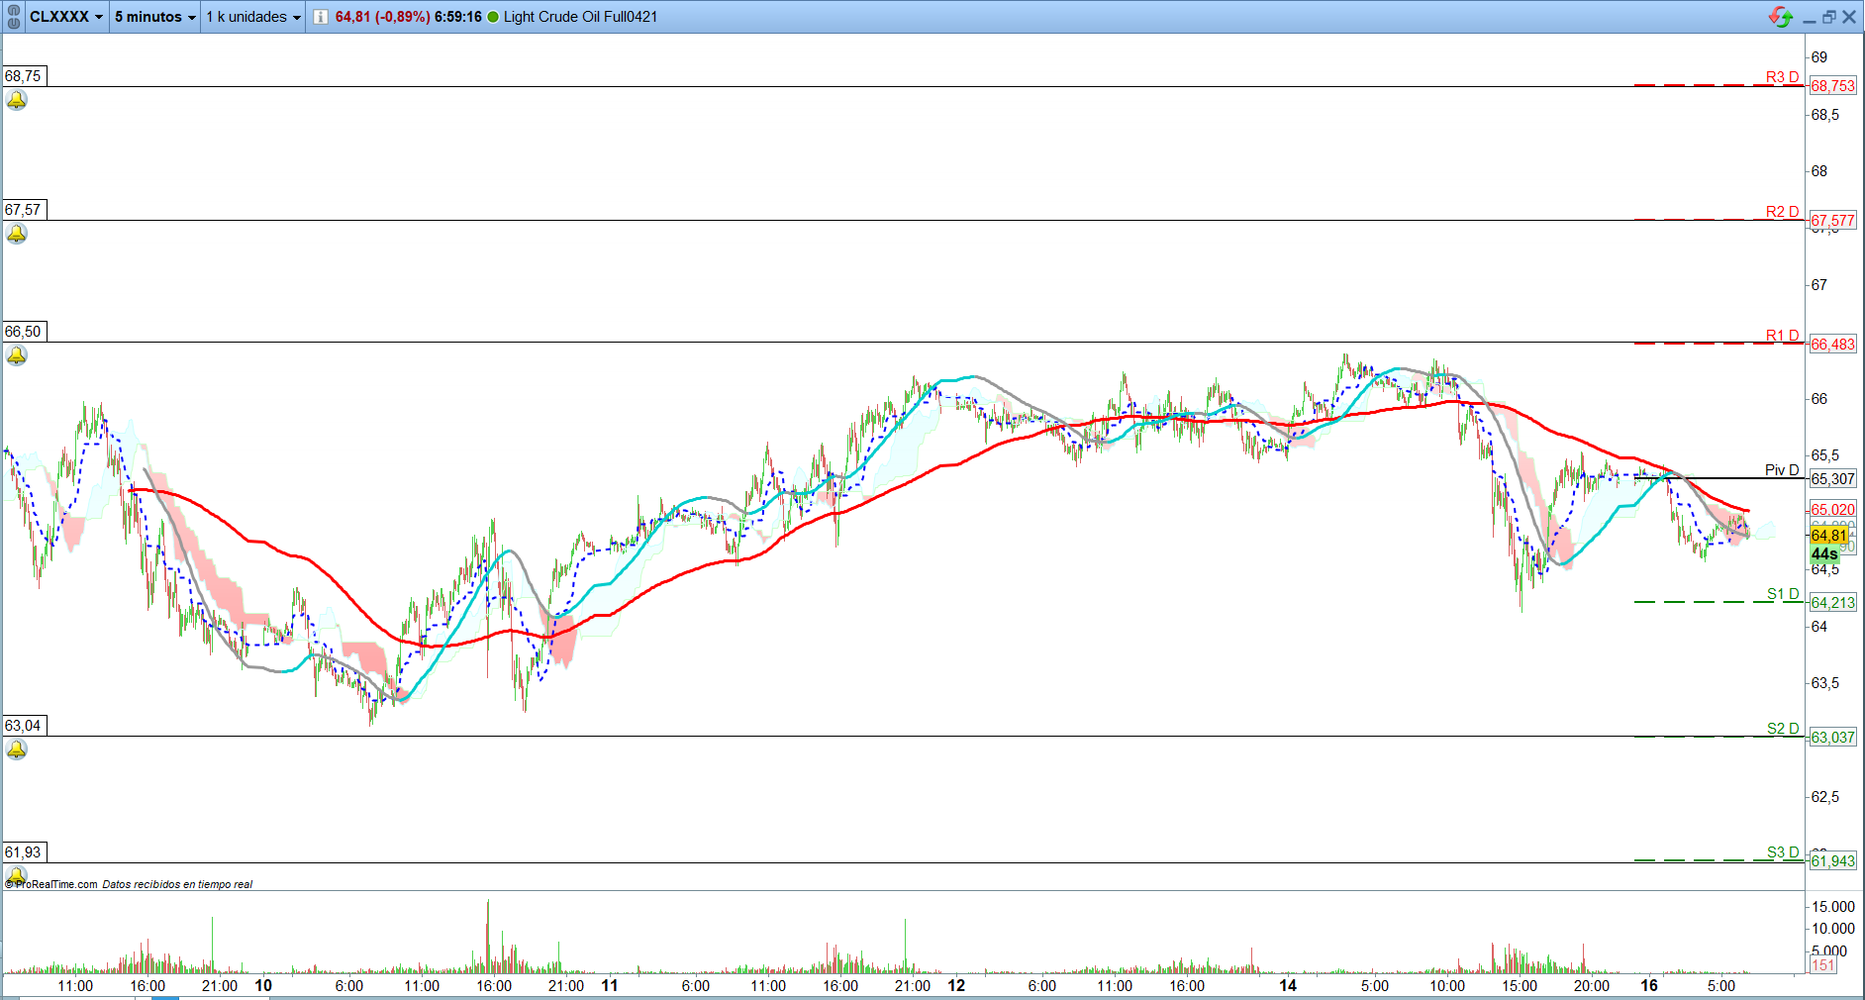Click the 62,5 label on the price scale
This screenshot has width=1865, height=1000.
[x=1825, y=797]
